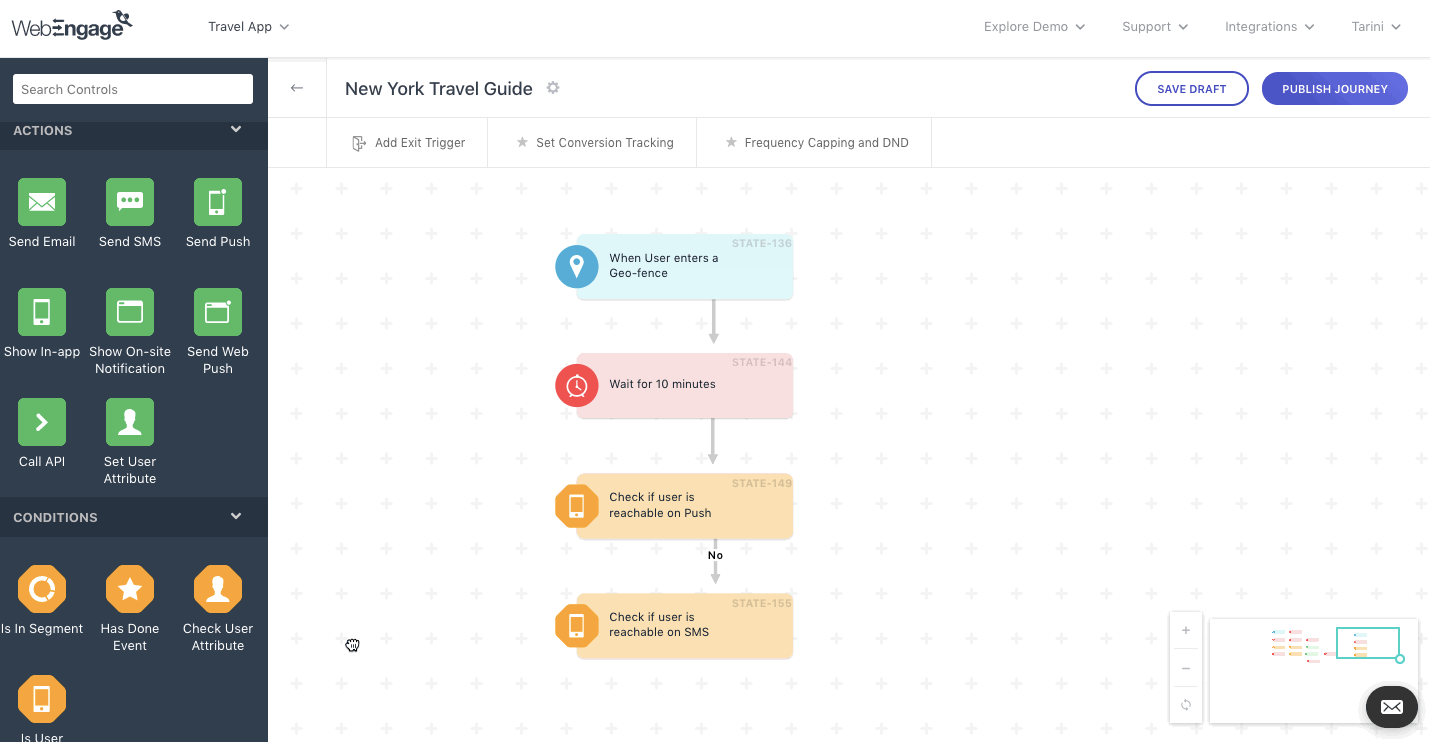Viewport: 1430px width, 742px height.
Task: Open the Support dropdown menu
Action: tap(1155, 27)
